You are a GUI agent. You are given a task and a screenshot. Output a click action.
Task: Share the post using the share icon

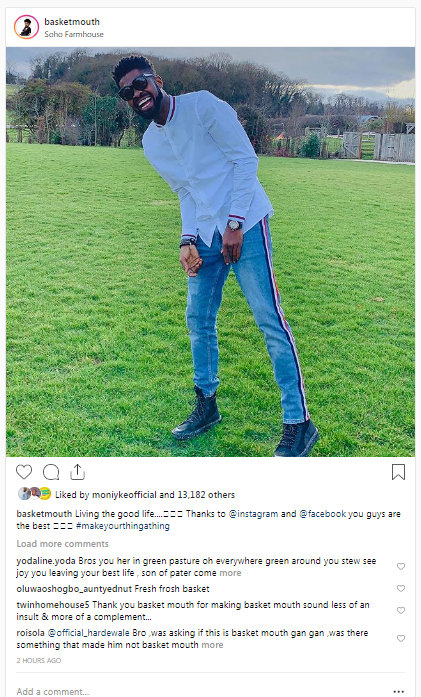(77, 472)
